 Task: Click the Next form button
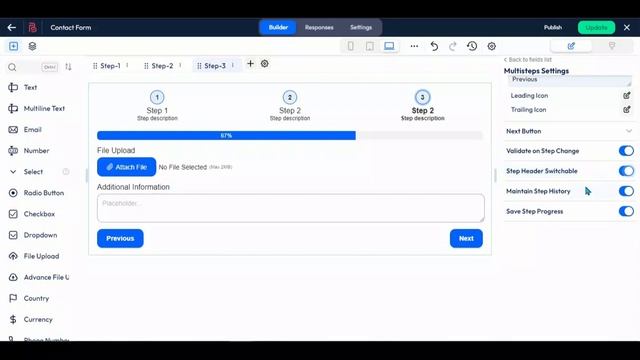pyautogui.click(x=466, y=238)
